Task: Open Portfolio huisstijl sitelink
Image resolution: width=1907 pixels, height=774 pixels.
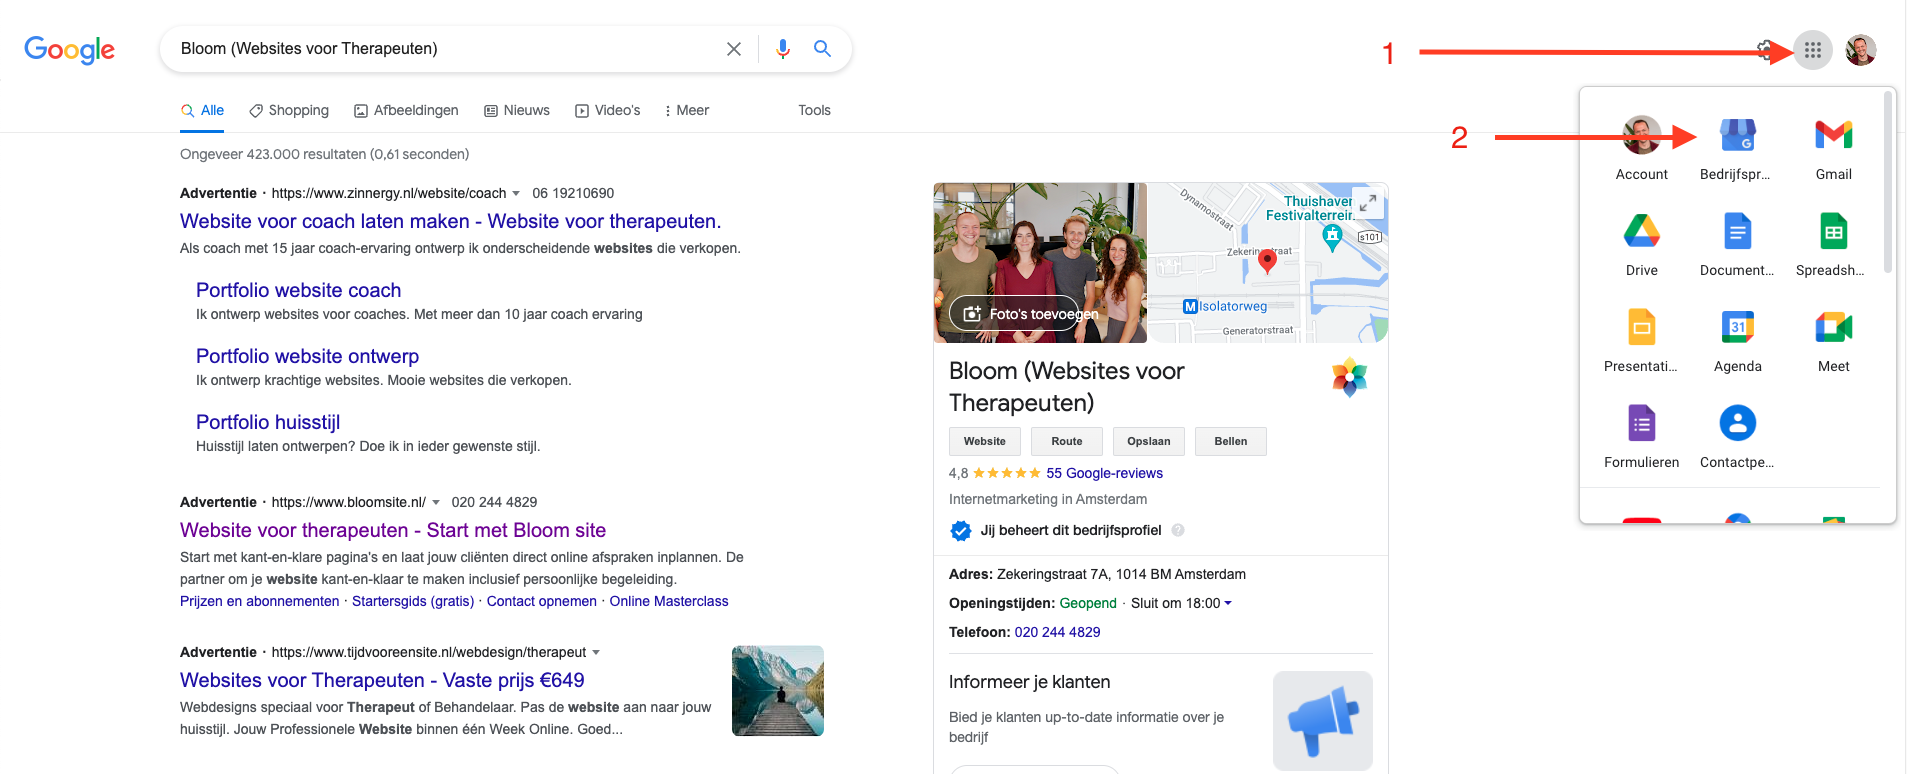Action: (x=268, y=422)
